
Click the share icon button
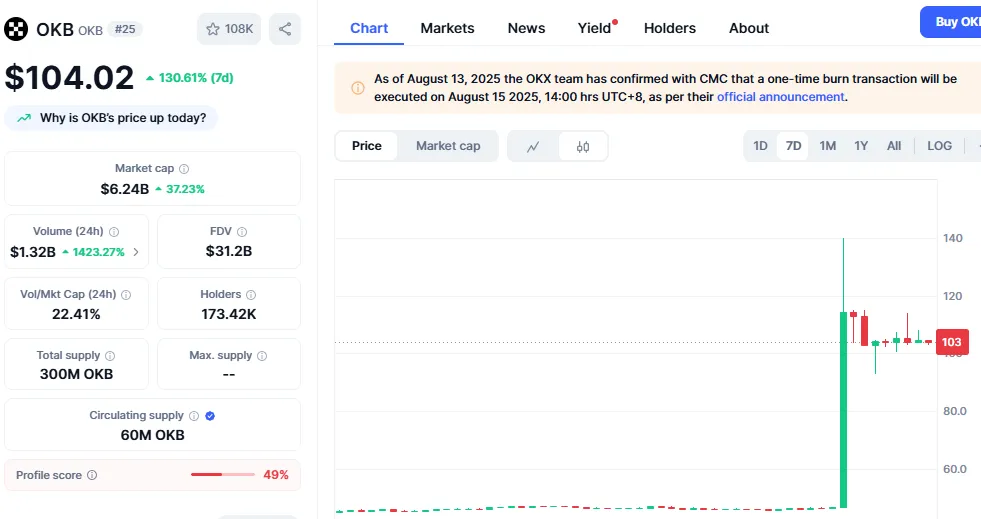coord(285,29)
